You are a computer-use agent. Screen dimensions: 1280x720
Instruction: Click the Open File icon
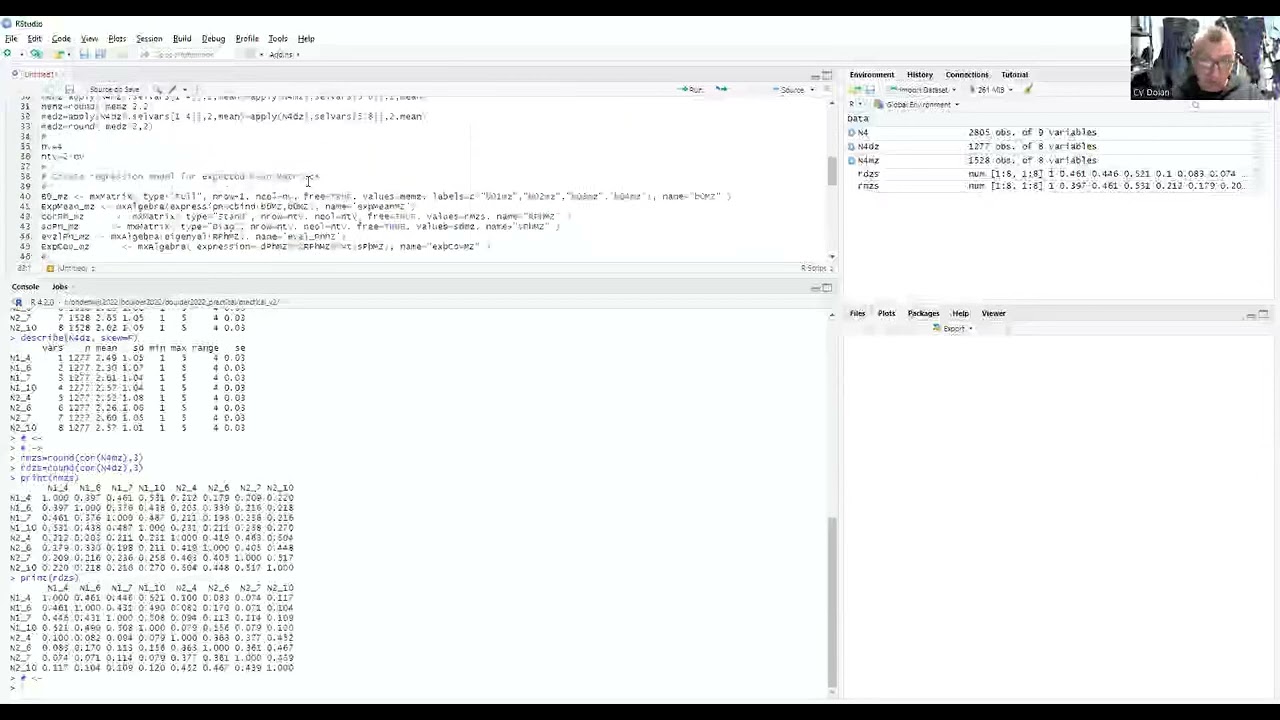[x=60, y=54]
